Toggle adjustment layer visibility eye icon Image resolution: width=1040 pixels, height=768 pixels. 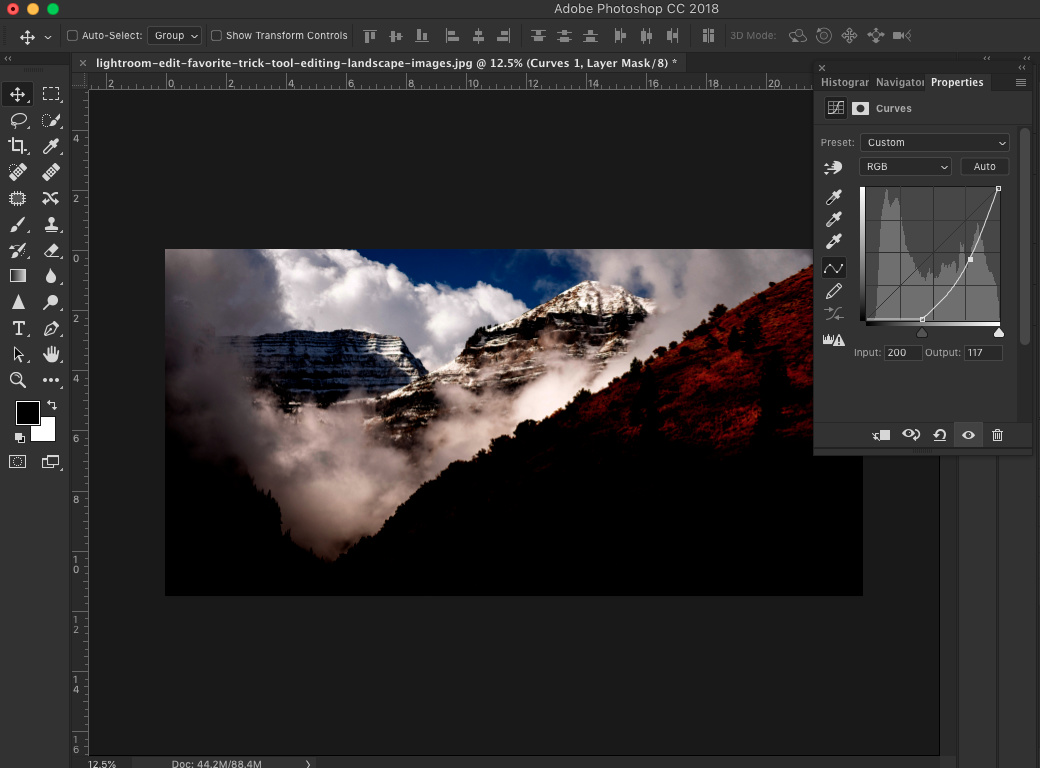pyautogui.click(x=968, y=435)
